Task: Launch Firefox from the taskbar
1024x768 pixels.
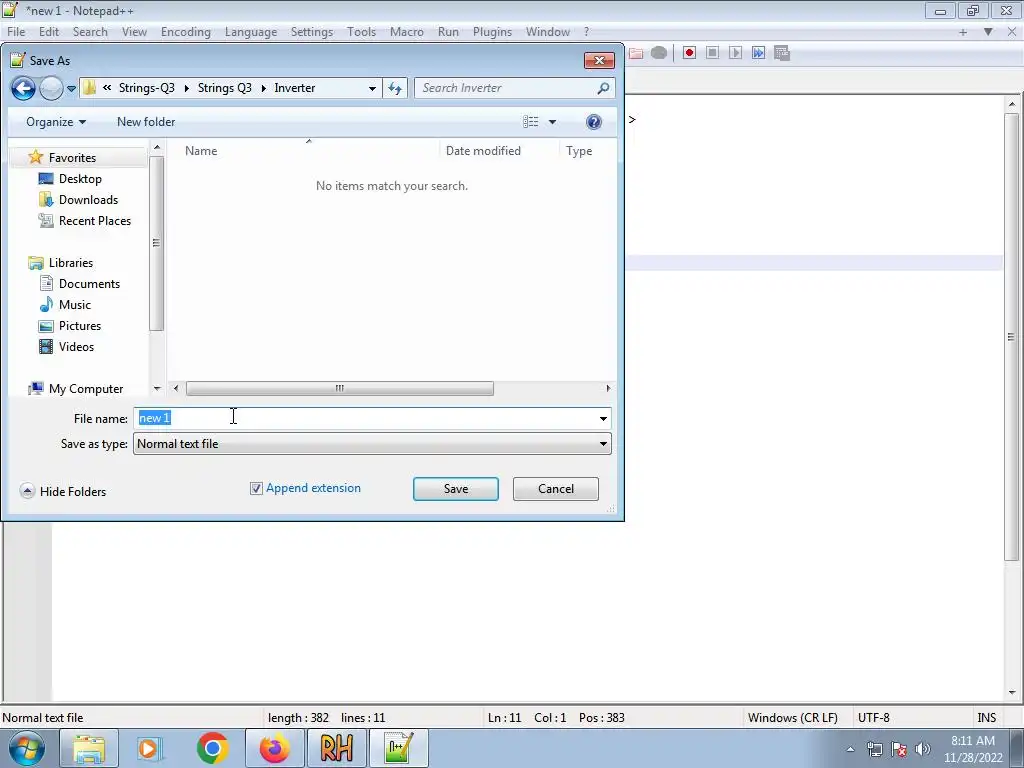Action: tap(274, 748)
